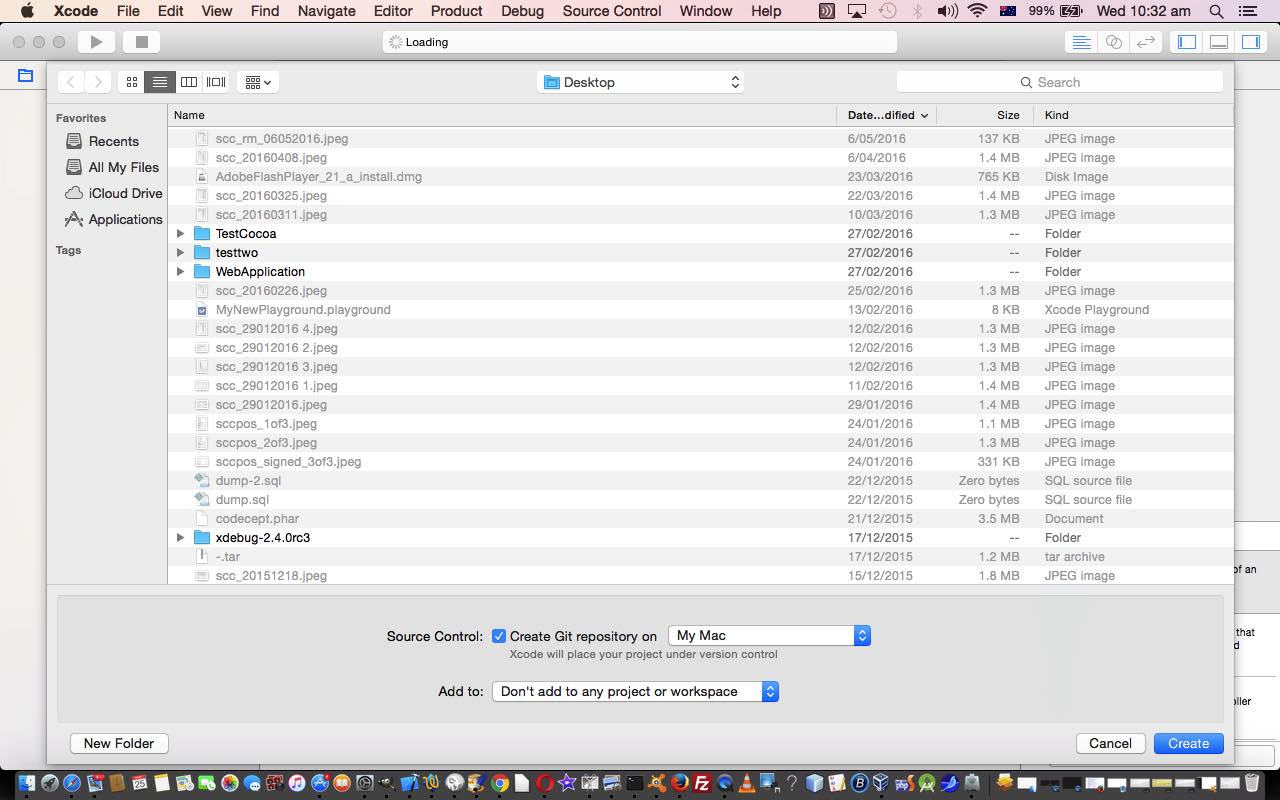The width and height of the screenshot is (1280, 800).
Task: Open the Xcode application menu
Action: point(76,11)
